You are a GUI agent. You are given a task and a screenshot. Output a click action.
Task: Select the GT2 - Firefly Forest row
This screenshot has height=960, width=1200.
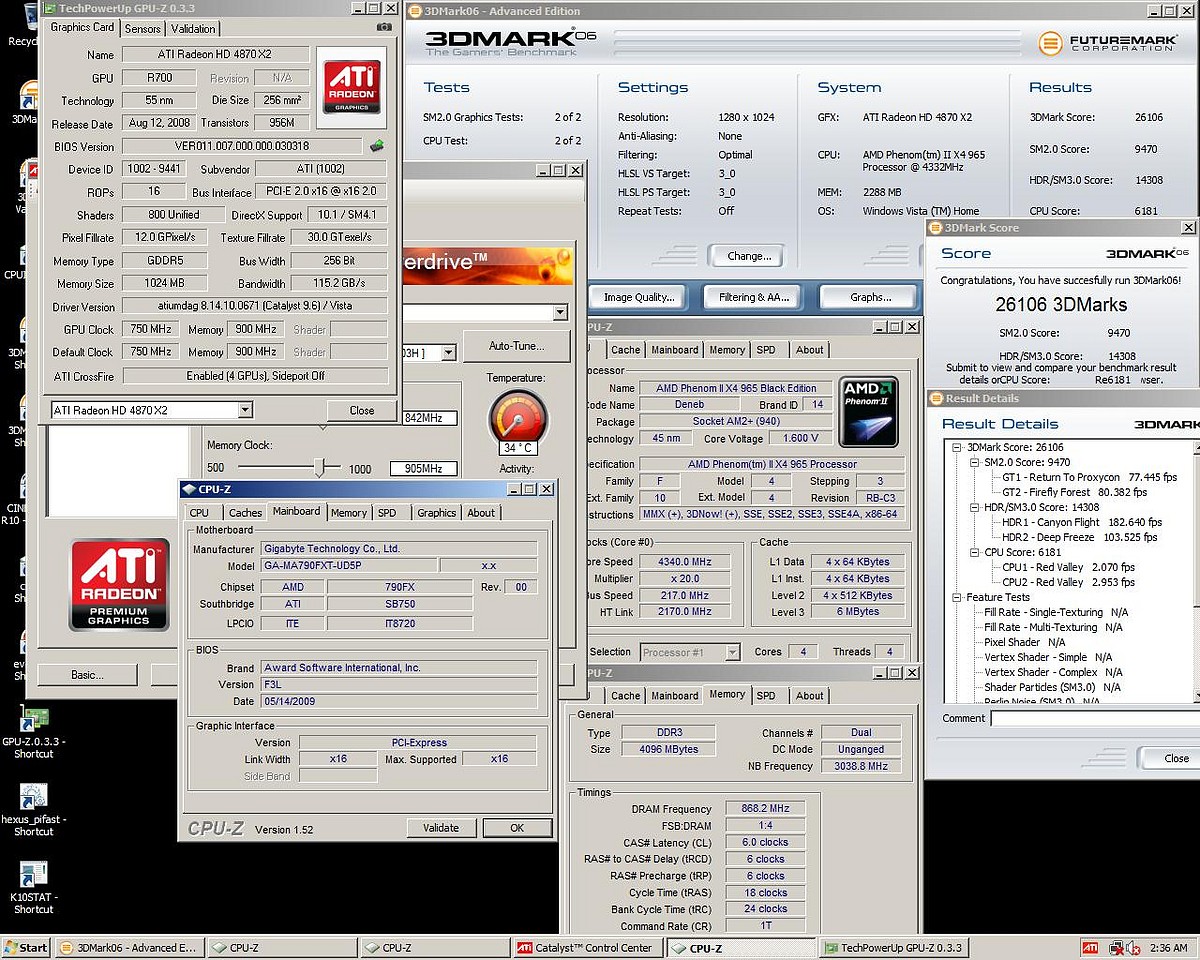[x=1075, y=493]
